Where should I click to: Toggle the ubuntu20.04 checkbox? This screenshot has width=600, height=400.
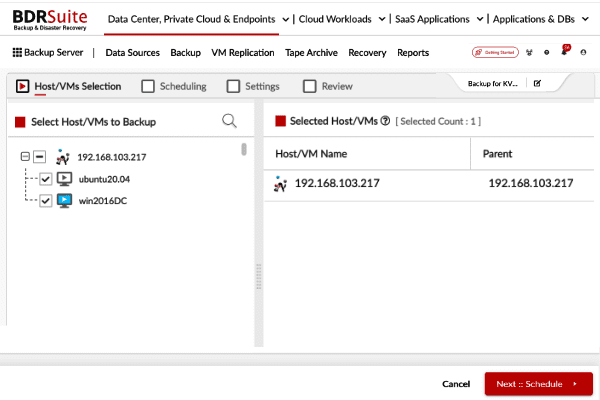click(46, 179)
